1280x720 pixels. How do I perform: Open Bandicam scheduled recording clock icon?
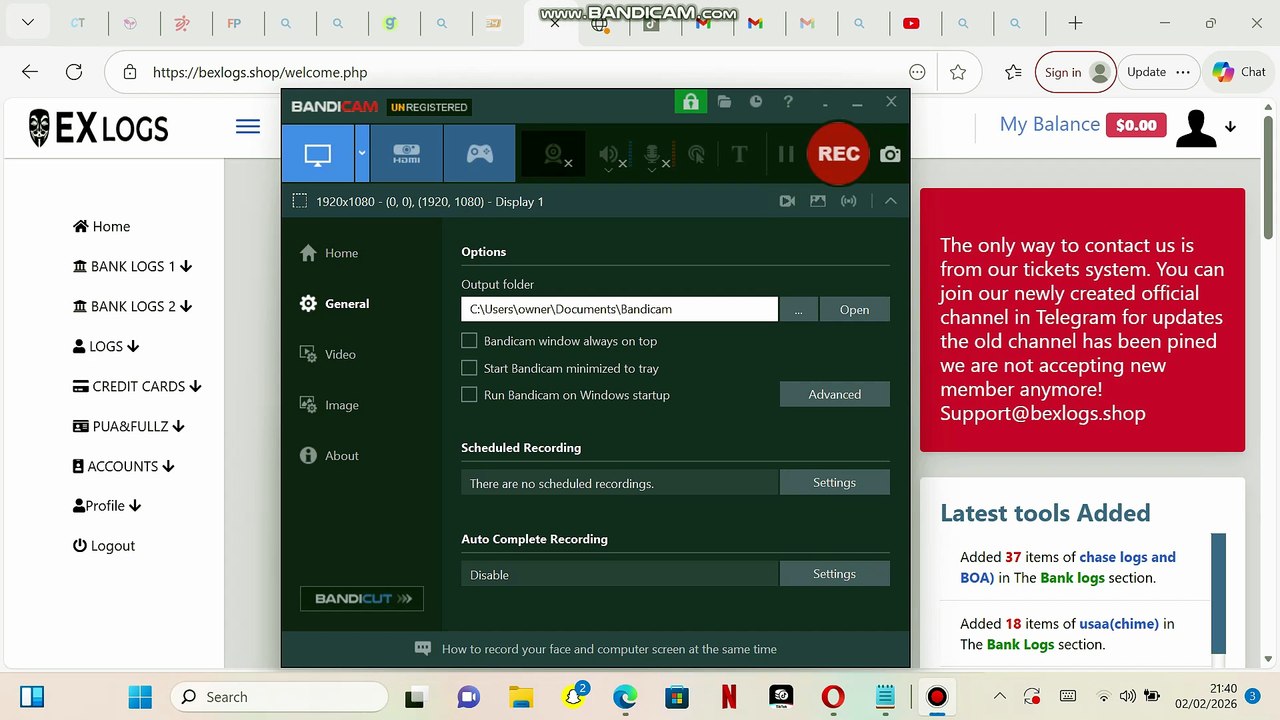pyautogui.click(x=756, y=102)
